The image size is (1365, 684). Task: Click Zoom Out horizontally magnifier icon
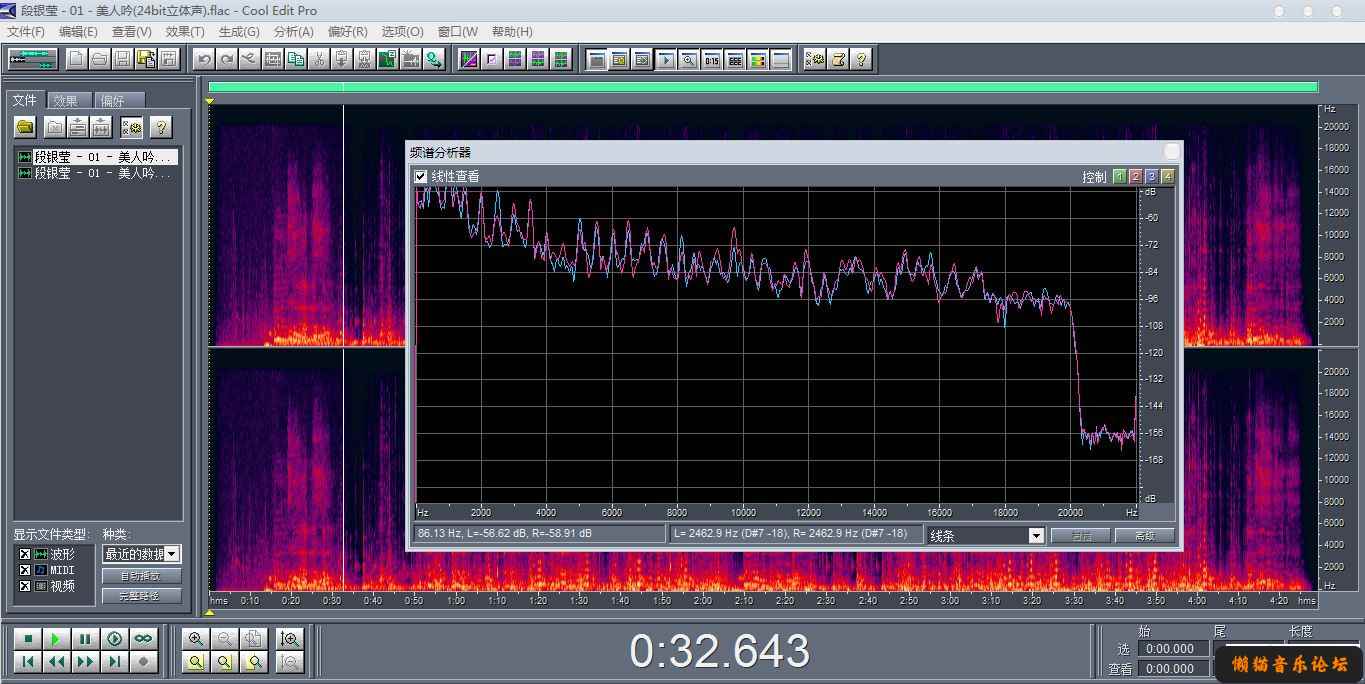225,639
